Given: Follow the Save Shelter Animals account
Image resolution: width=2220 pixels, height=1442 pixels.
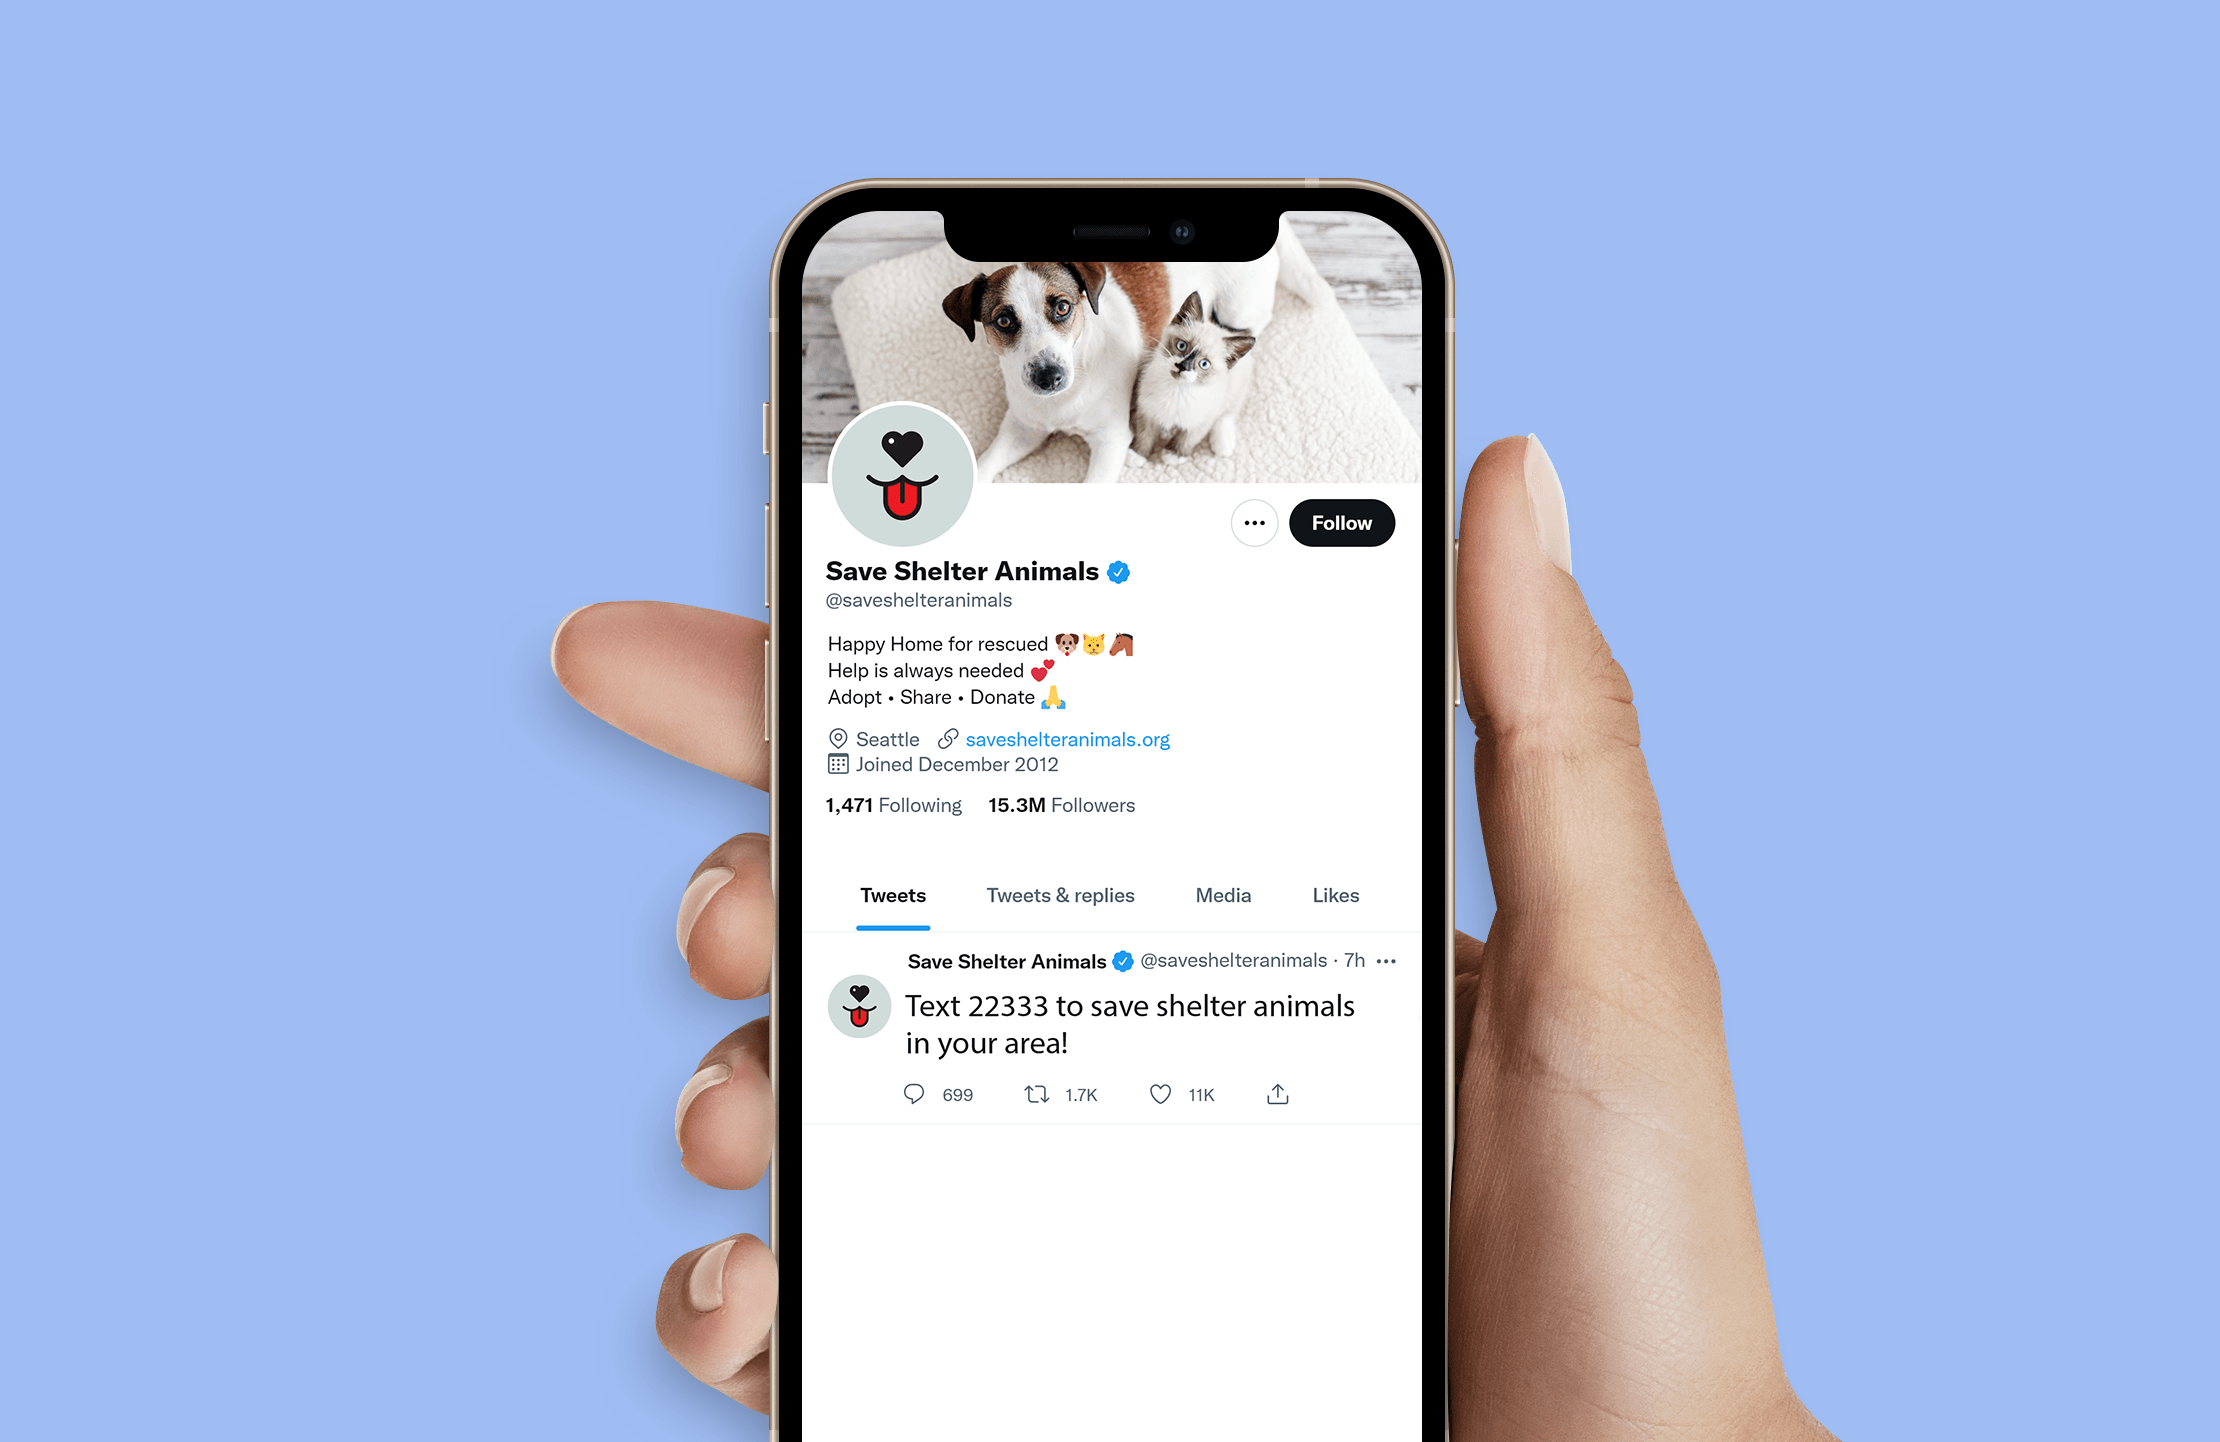Looking at the screenshot, I should click(1343, 521).
